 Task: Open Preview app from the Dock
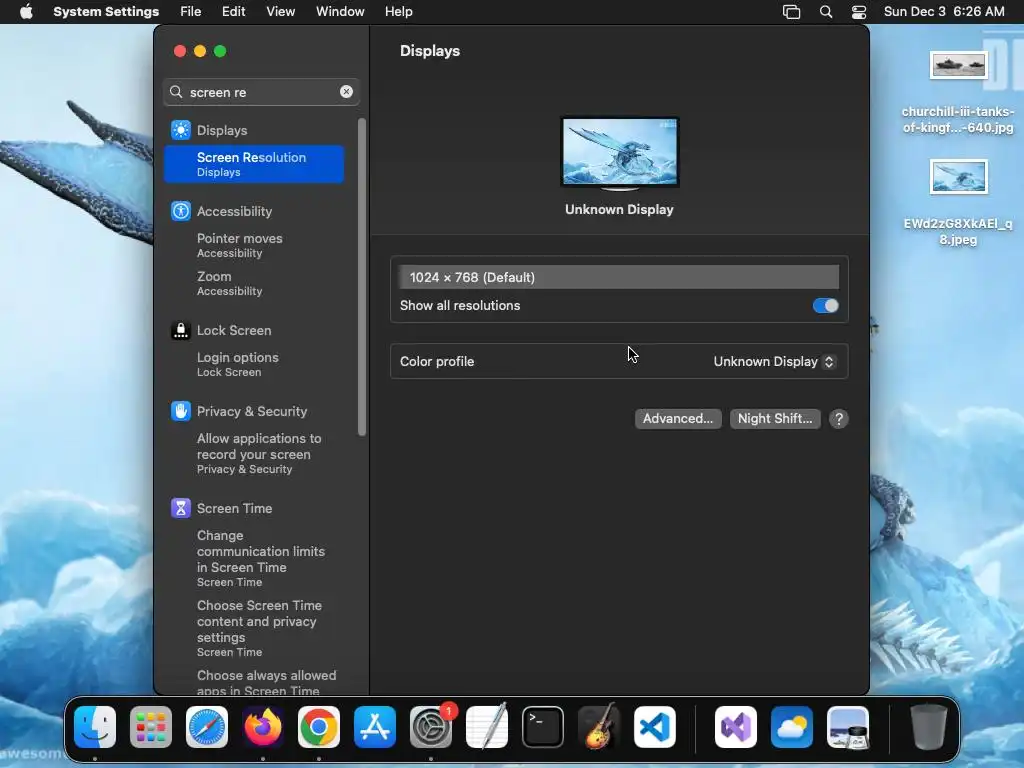[x=848, y=727]
